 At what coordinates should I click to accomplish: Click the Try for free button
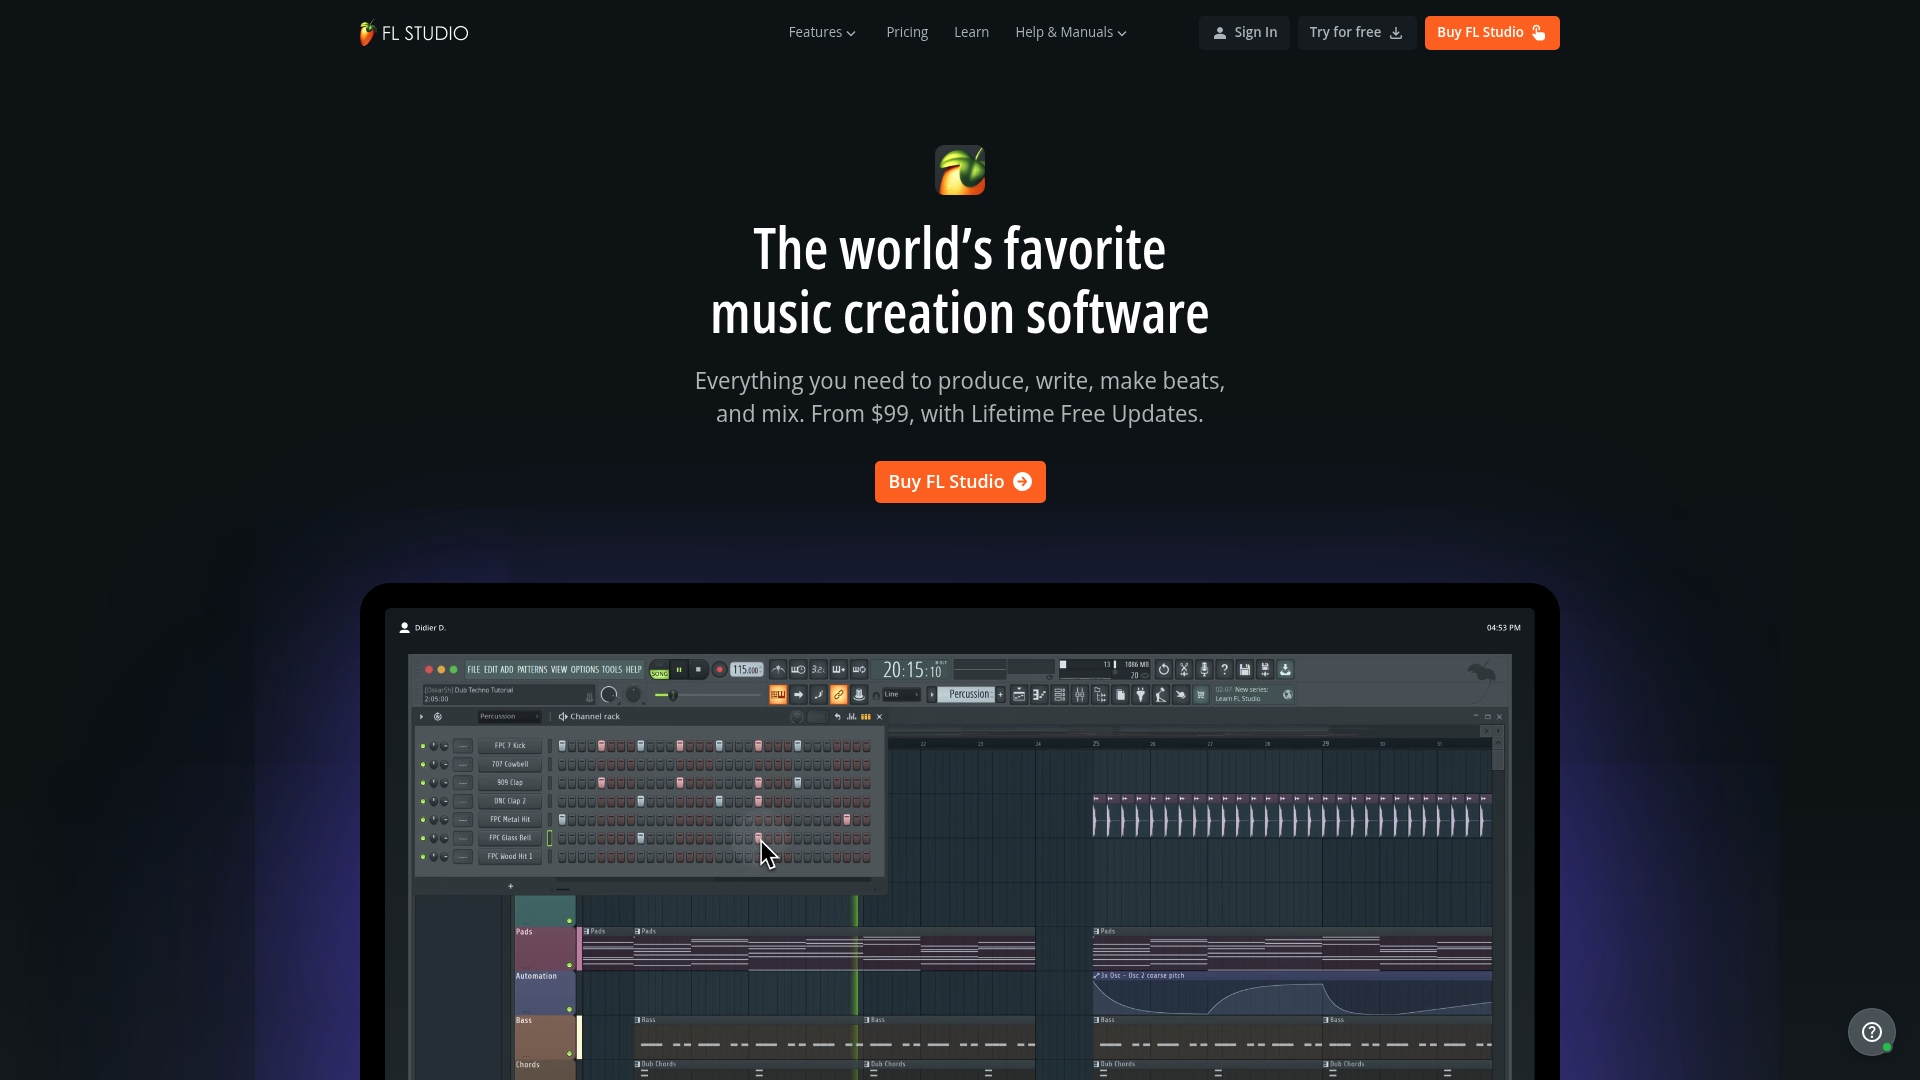tap(1357, 33)
